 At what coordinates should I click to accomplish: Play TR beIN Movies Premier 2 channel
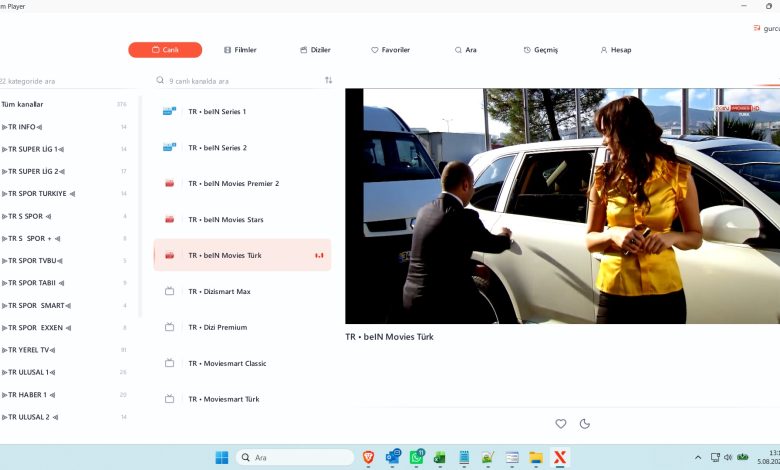pos(242,184)
